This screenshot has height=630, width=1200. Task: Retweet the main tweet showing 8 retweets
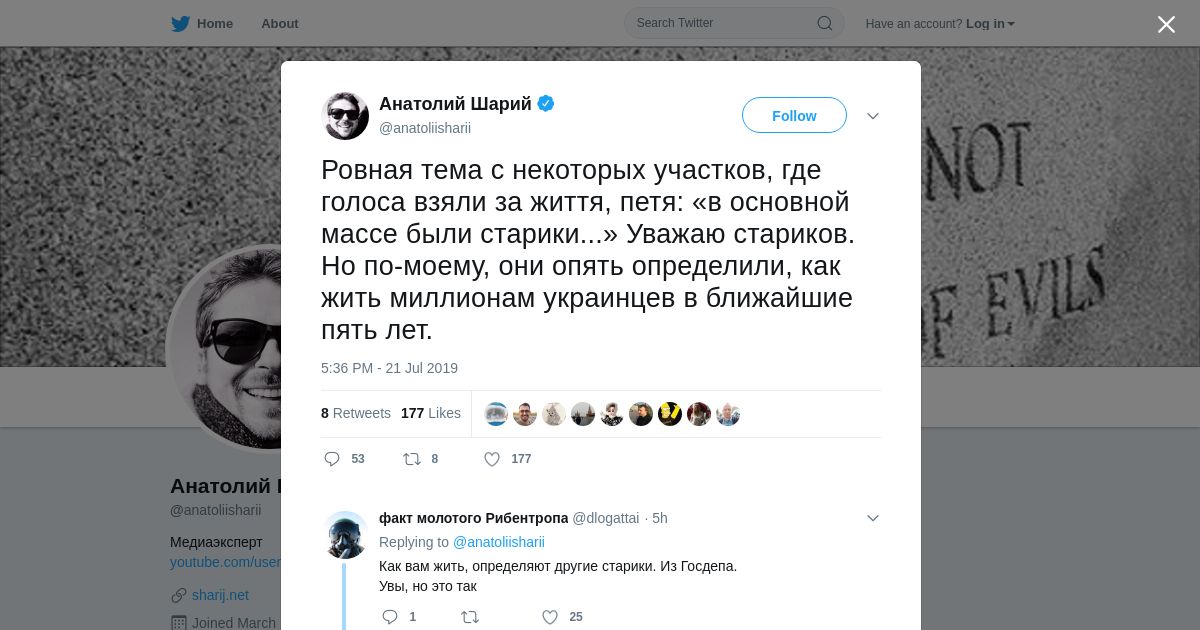[412, 459]
